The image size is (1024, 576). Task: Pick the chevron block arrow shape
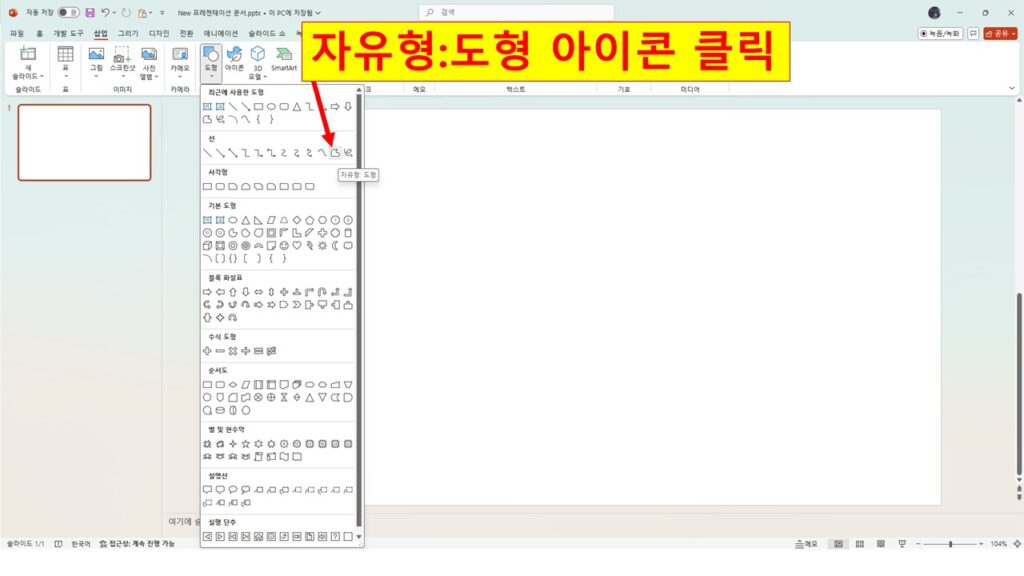click(x=296, y=304)
